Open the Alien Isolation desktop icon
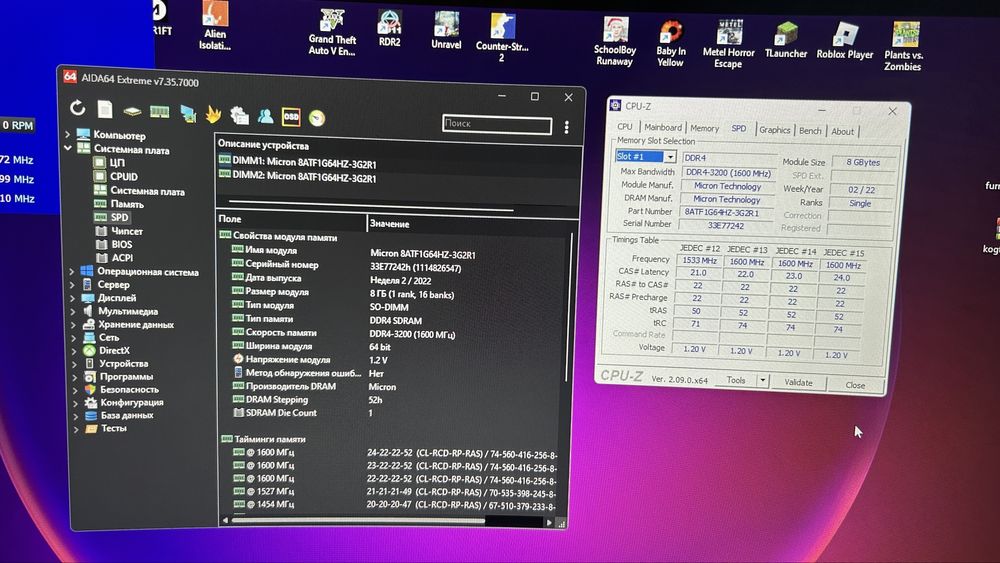 click(x=215, y=26)
